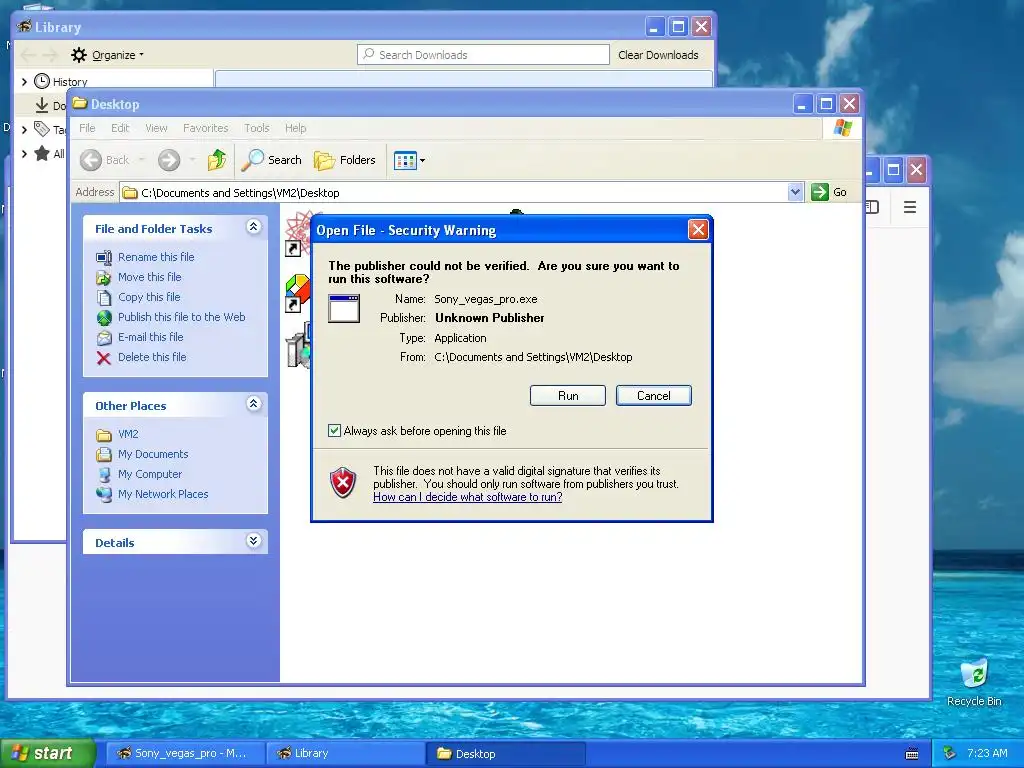This screenshot has width=1024, height=768.
Task: Click the globe Publish icon
Action: [104, 318]
